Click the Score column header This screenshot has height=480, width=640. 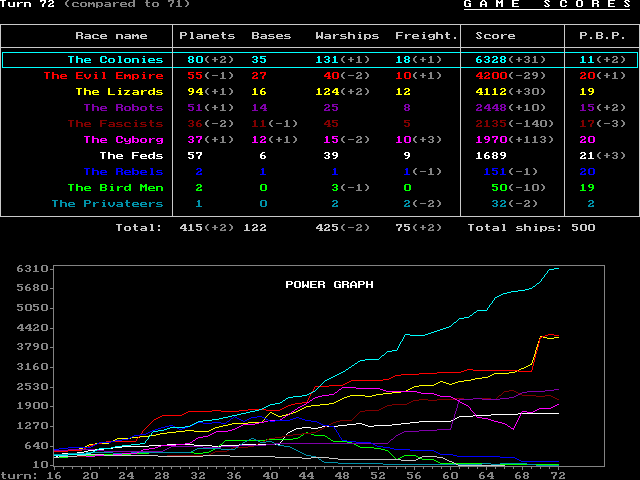[496, 36]
